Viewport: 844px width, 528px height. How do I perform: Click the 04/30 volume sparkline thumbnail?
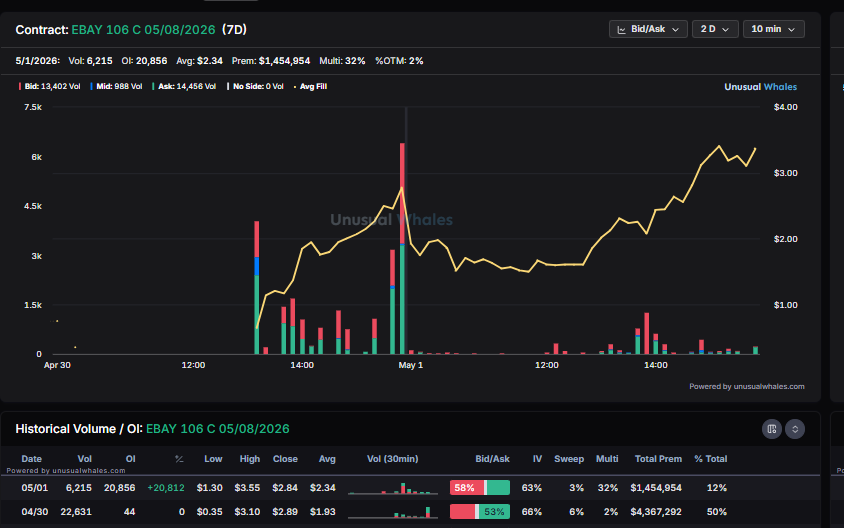pos(393,512)
